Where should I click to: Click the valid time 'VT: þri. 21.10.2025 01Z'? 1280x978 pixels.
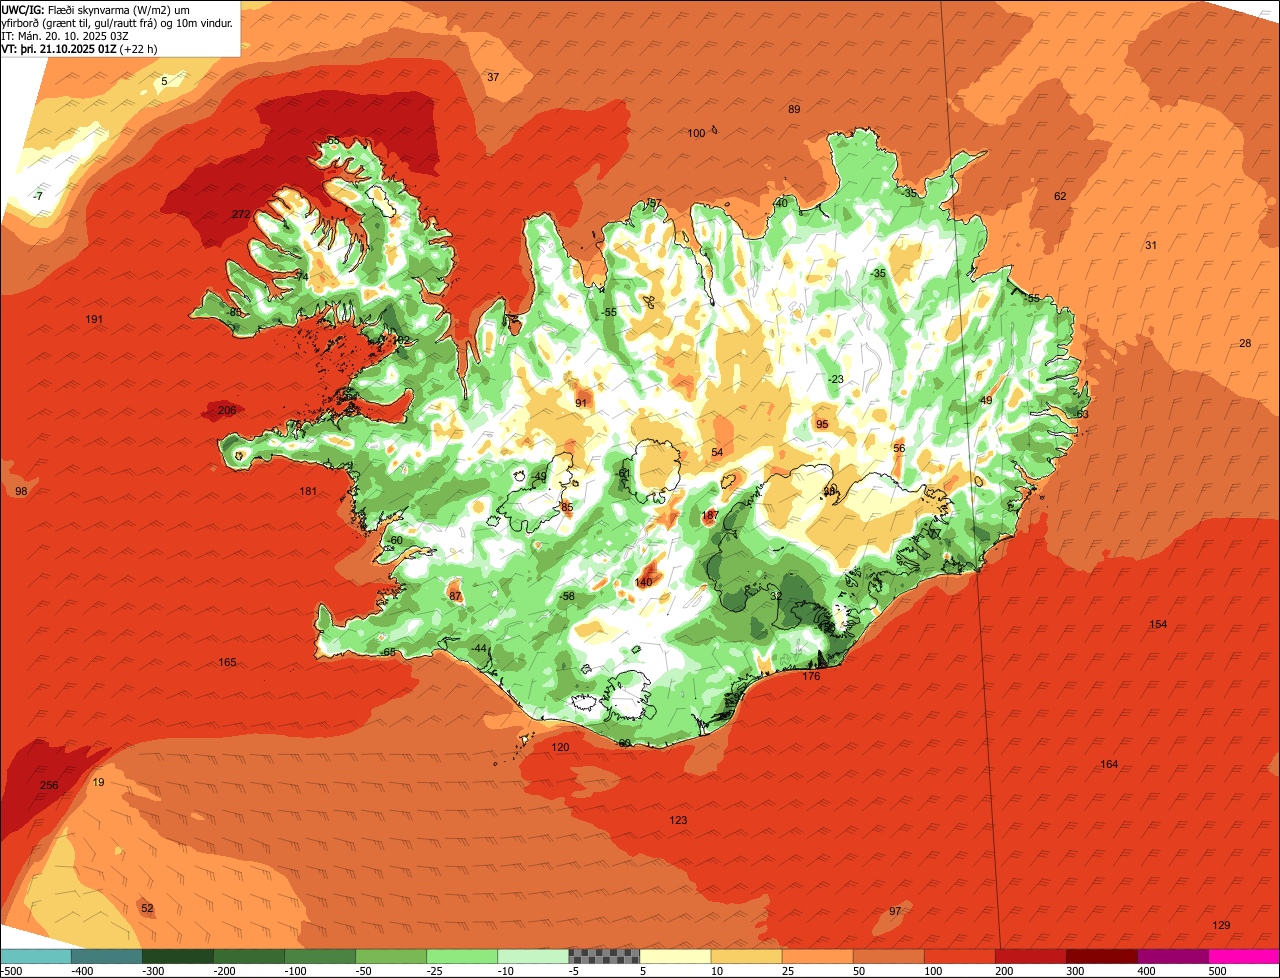pyautogui.click(x=59, y=48)
